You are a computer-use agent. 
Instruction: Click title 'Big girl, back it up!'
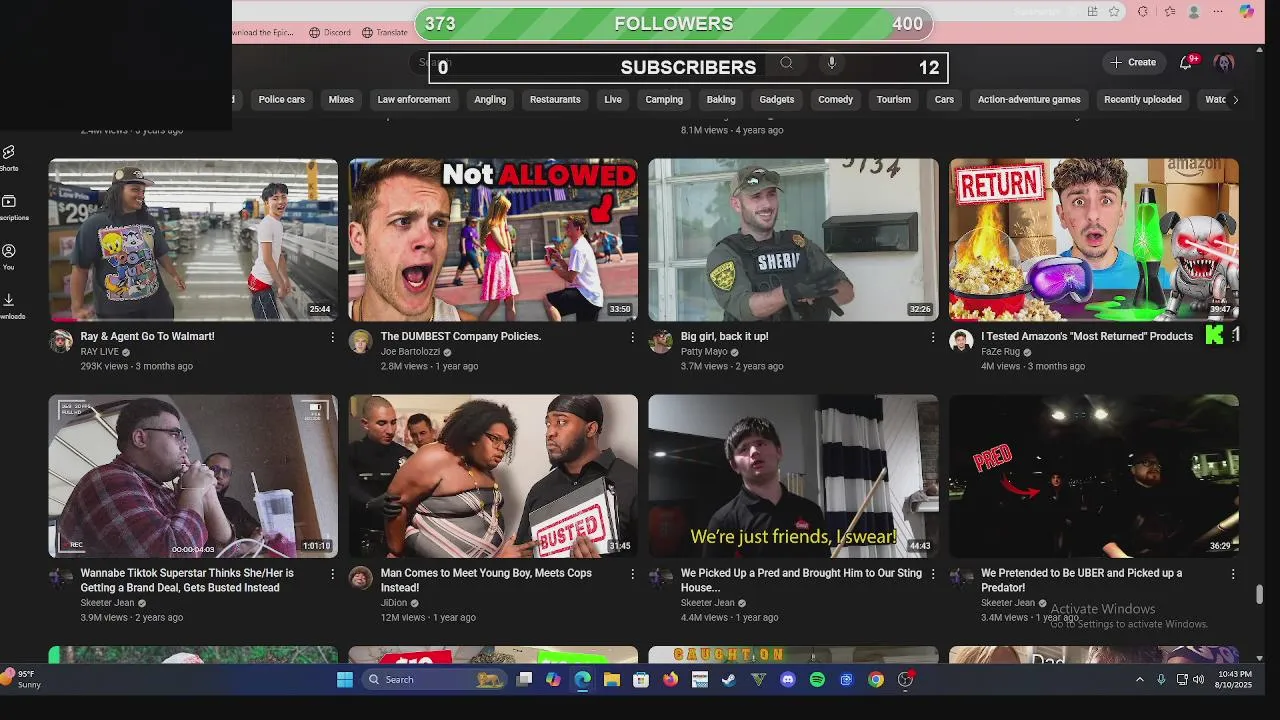click(x=724, y=337)
